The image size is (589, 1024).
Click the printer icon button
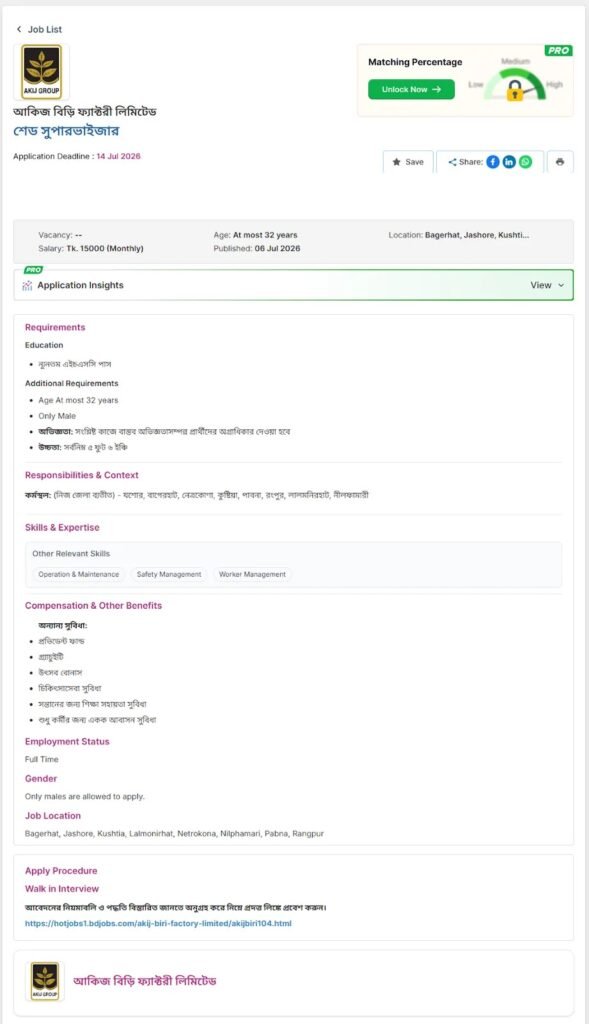[560, 162]
